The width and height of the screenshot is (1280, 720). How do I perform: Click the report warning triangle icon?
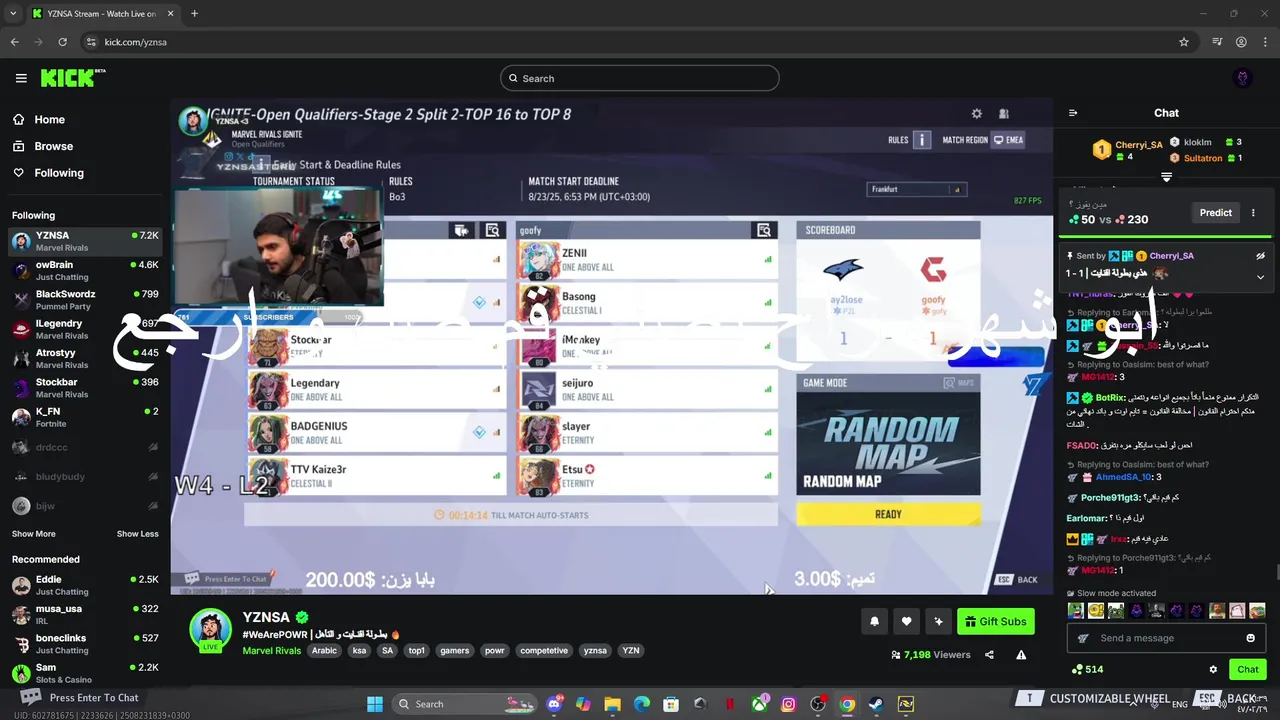pos(1021,655)
